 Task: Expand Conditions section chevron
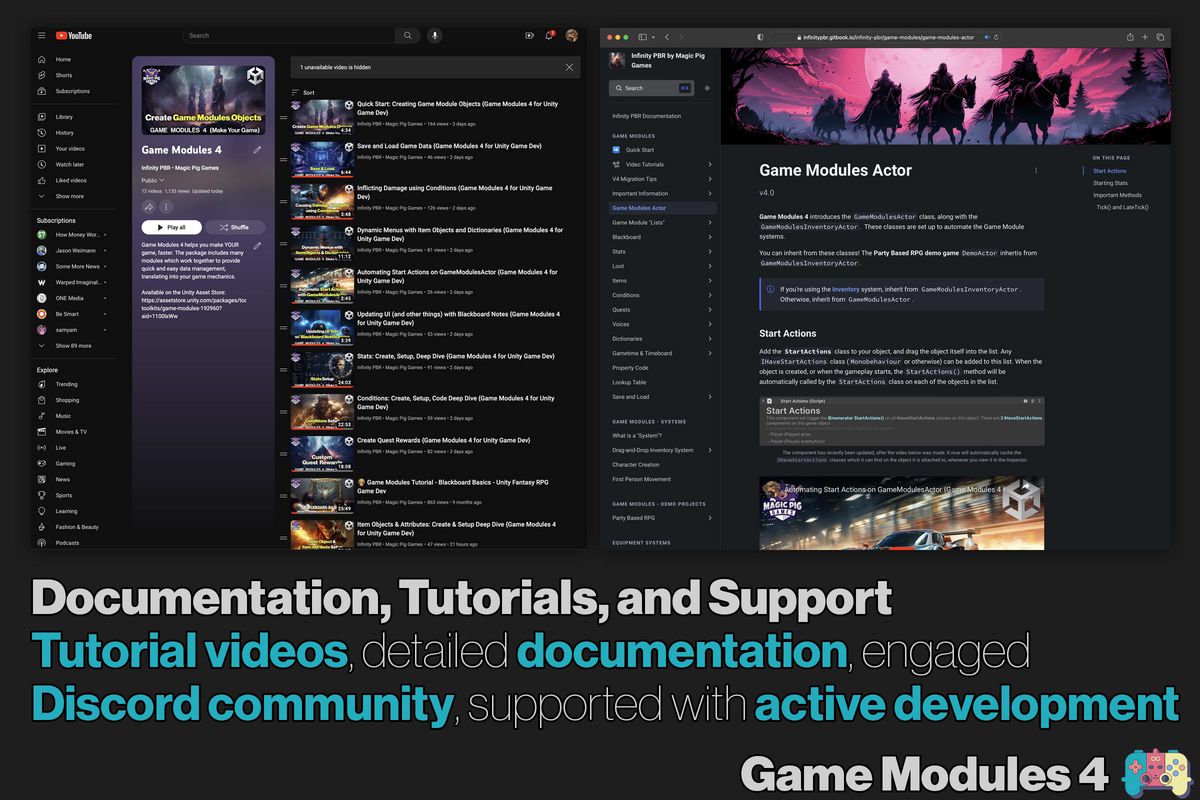click(x=710, y=295)
